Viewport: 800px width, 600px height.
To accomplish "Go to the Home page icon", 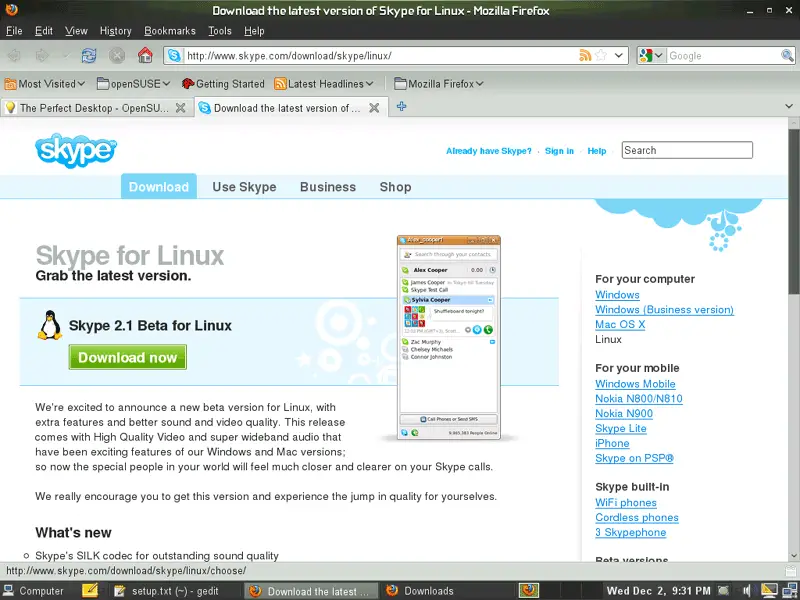I will [x=145, y=55].
